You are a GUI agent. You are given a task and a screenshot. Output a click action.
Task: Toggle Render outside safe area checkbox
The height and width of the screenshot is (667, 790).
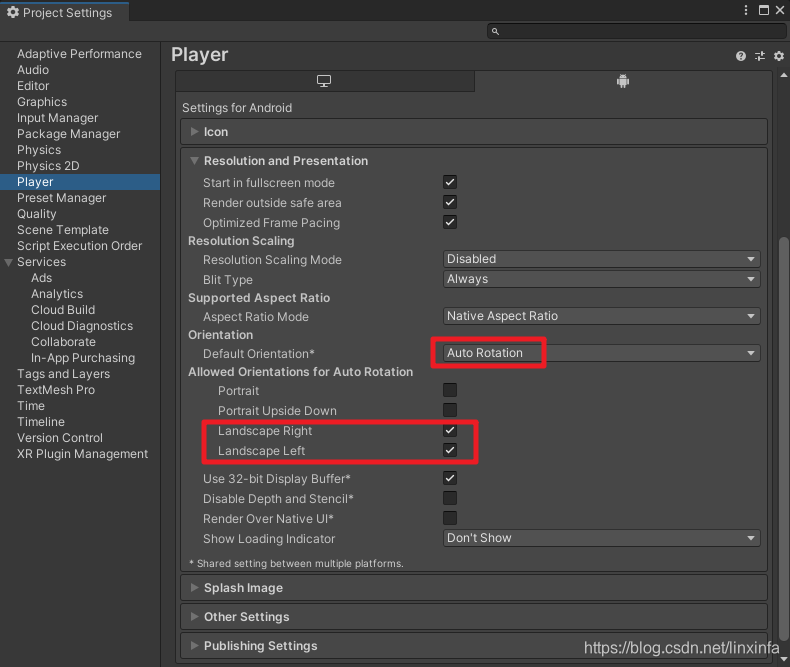tap(450, 203)
